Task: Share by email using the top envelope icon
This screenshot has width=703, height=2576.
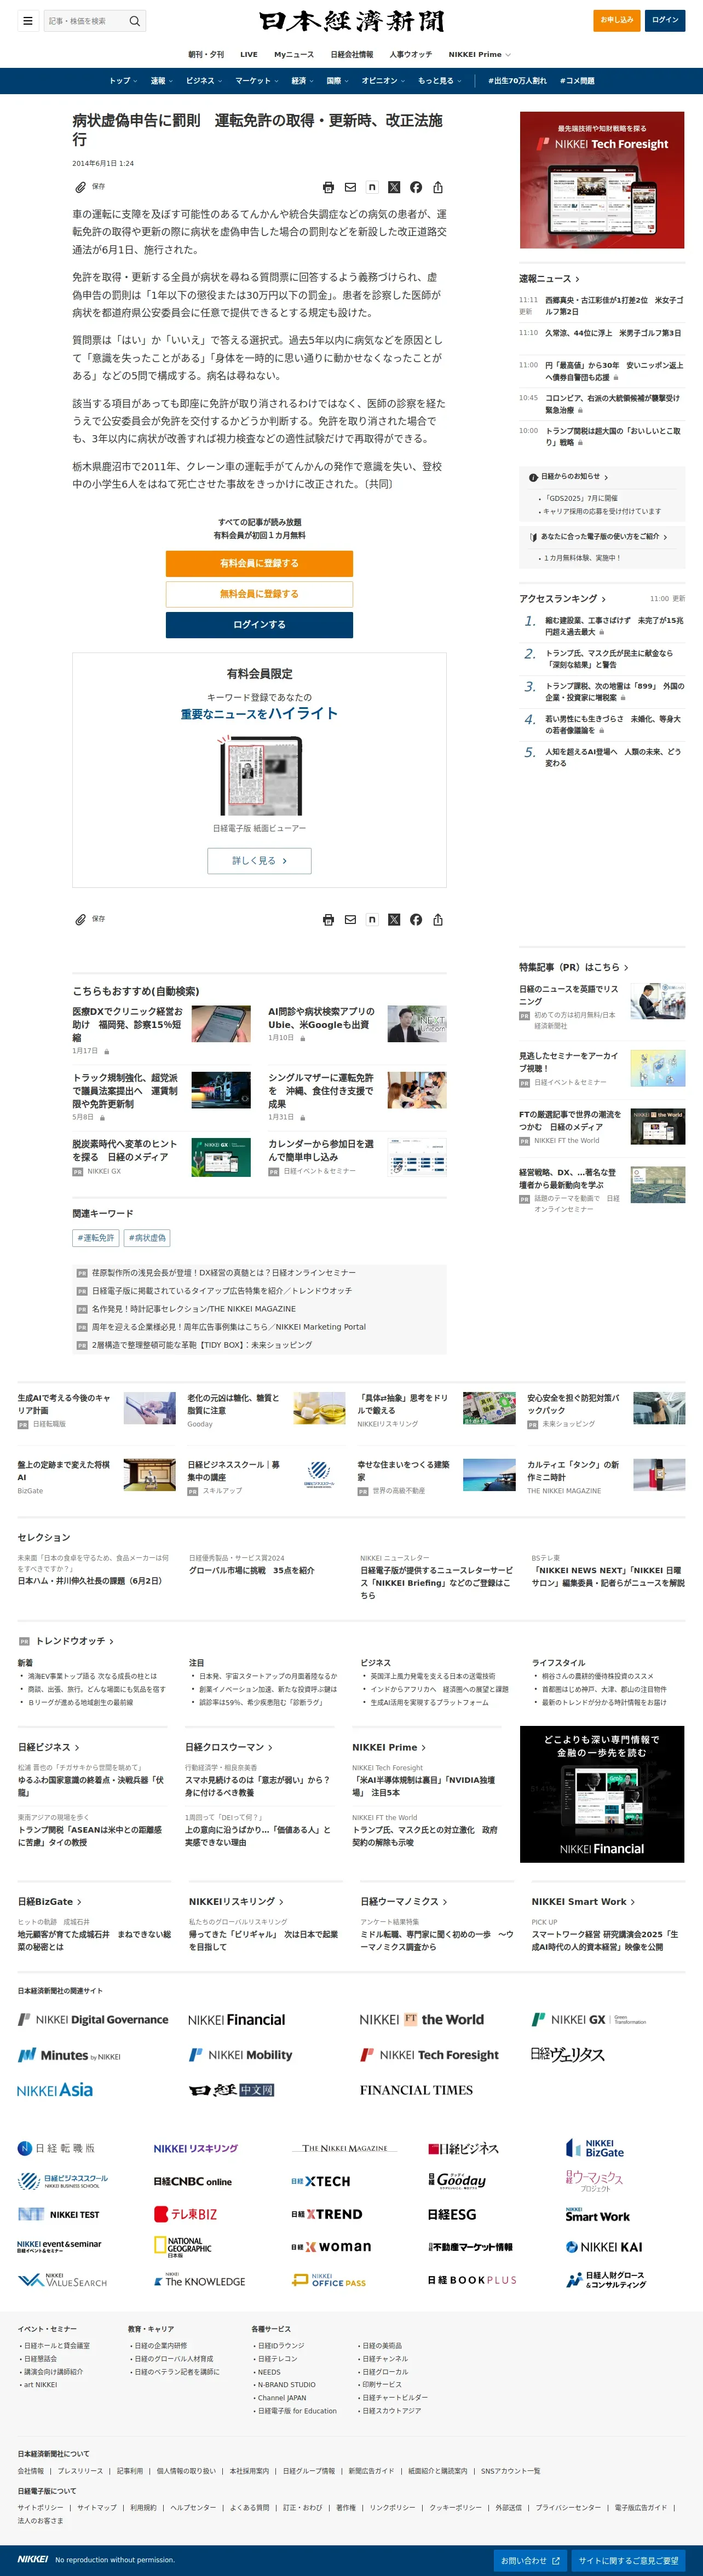Action: pos(350,187)
